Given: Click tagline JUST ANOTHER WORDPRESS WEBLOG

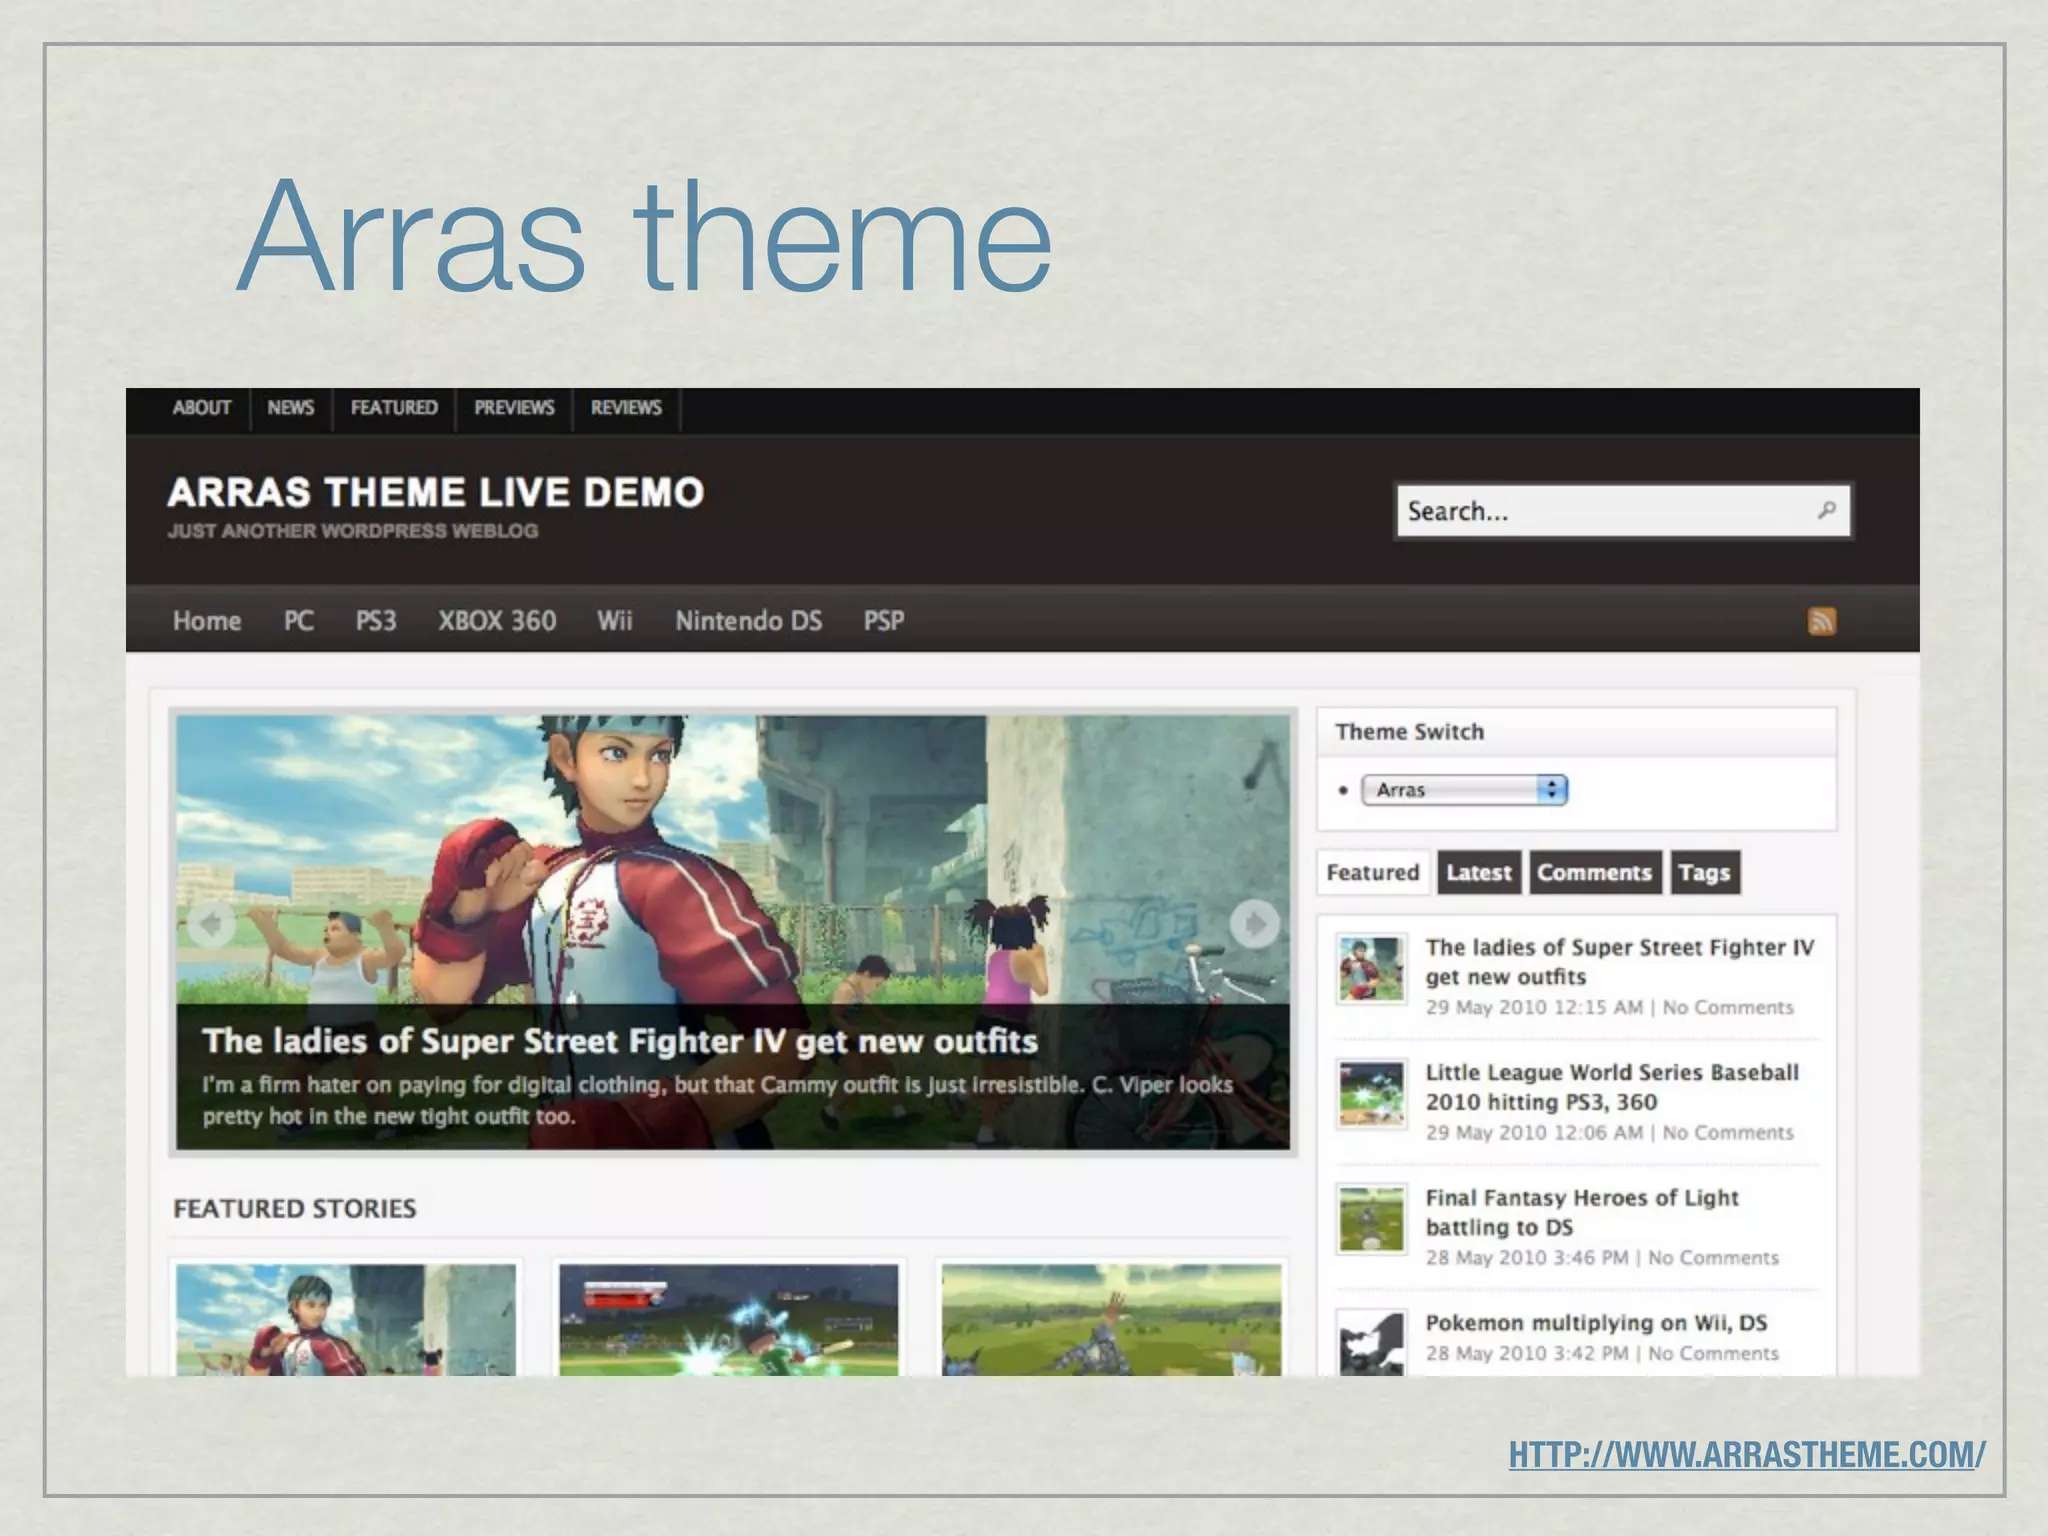Looking at the screenshot, I should coord(353,531).
